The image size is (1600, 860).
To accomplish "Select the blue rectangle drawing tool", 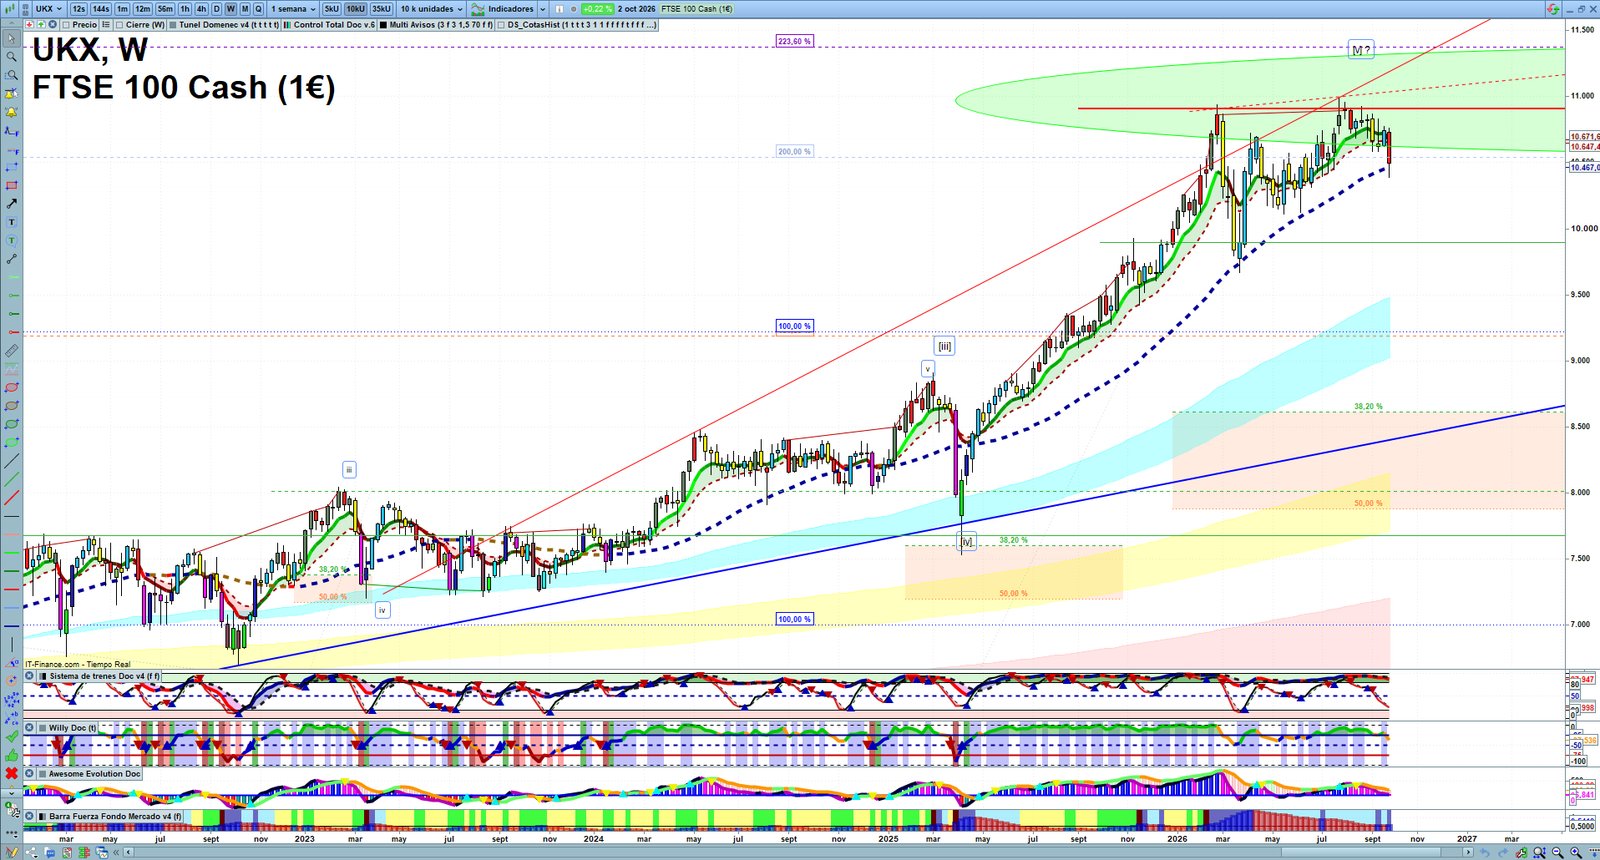I will click(x=12, y=167).
